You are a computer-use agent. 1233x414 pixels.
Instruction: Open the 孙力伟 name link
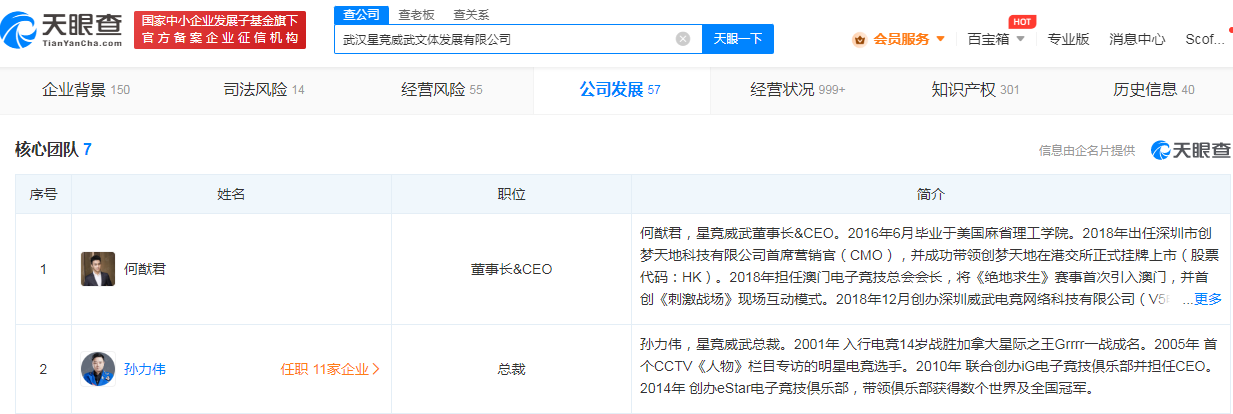(x=145, y=369)
